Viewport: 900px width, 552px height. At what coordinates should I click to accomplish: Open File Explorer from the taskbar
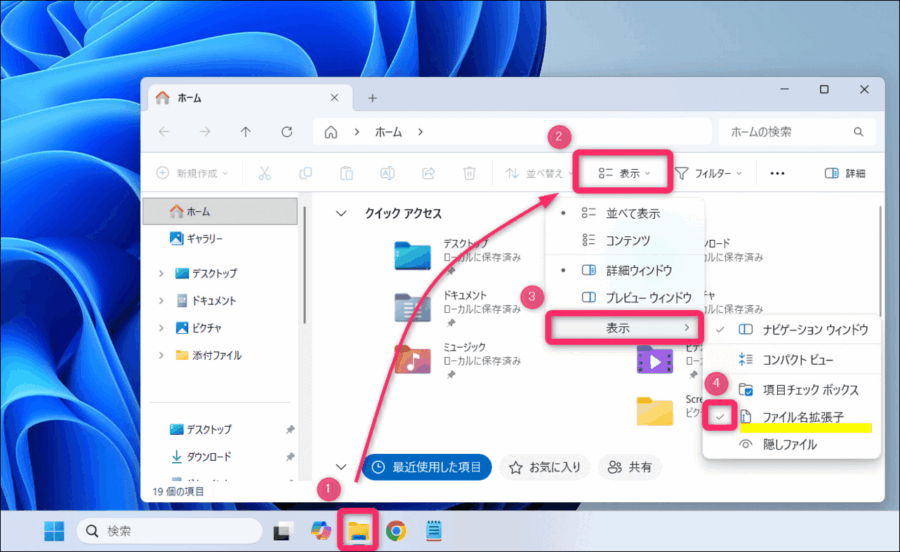(x=358, y=531)
